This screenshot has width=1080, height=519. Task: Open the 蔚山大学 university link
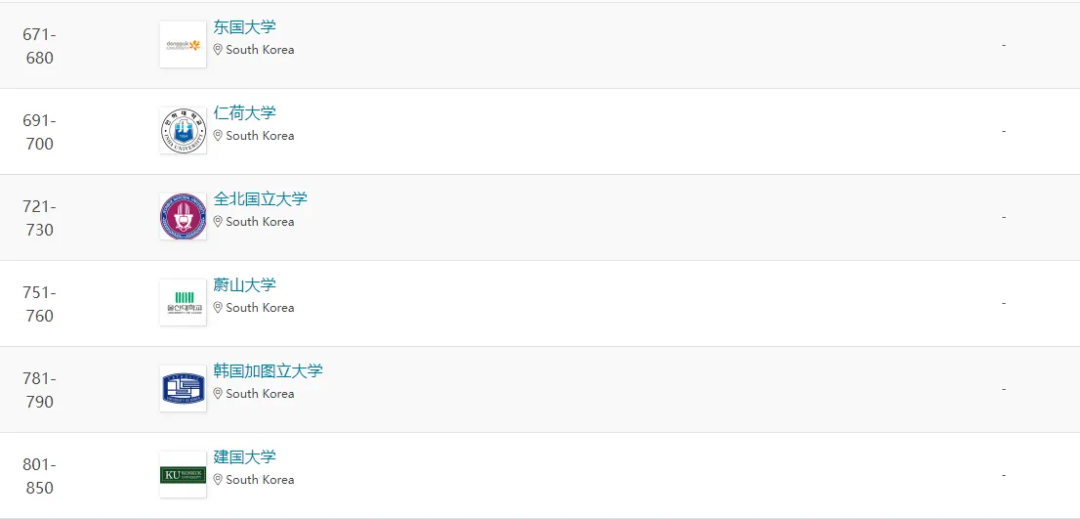[x=245, y=286]
